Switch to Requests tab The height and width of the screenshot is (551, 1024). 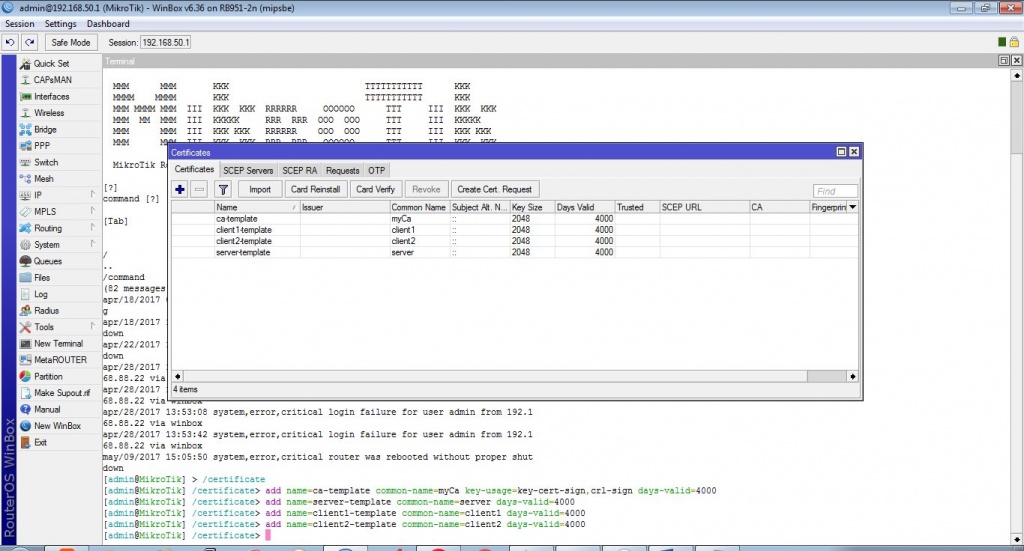[342, 170]
